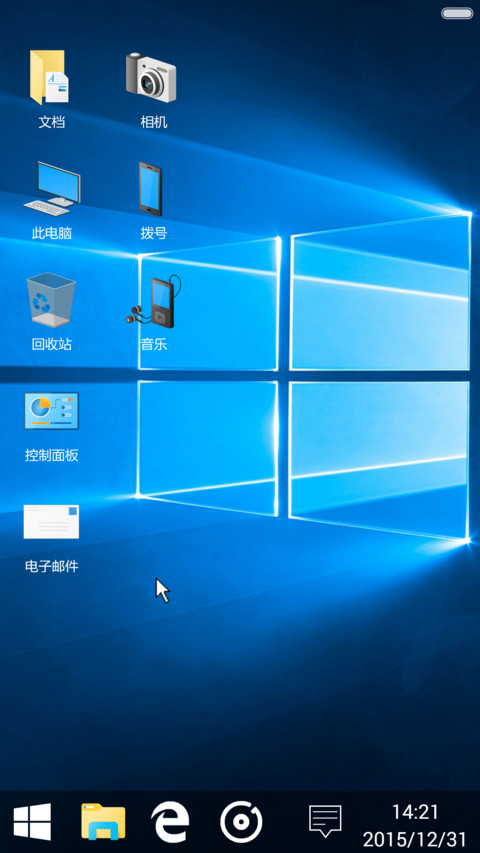This screenshot has height=853, width=480.
Task: Open 控制面板 control panel icon
Action: point(51,411)
